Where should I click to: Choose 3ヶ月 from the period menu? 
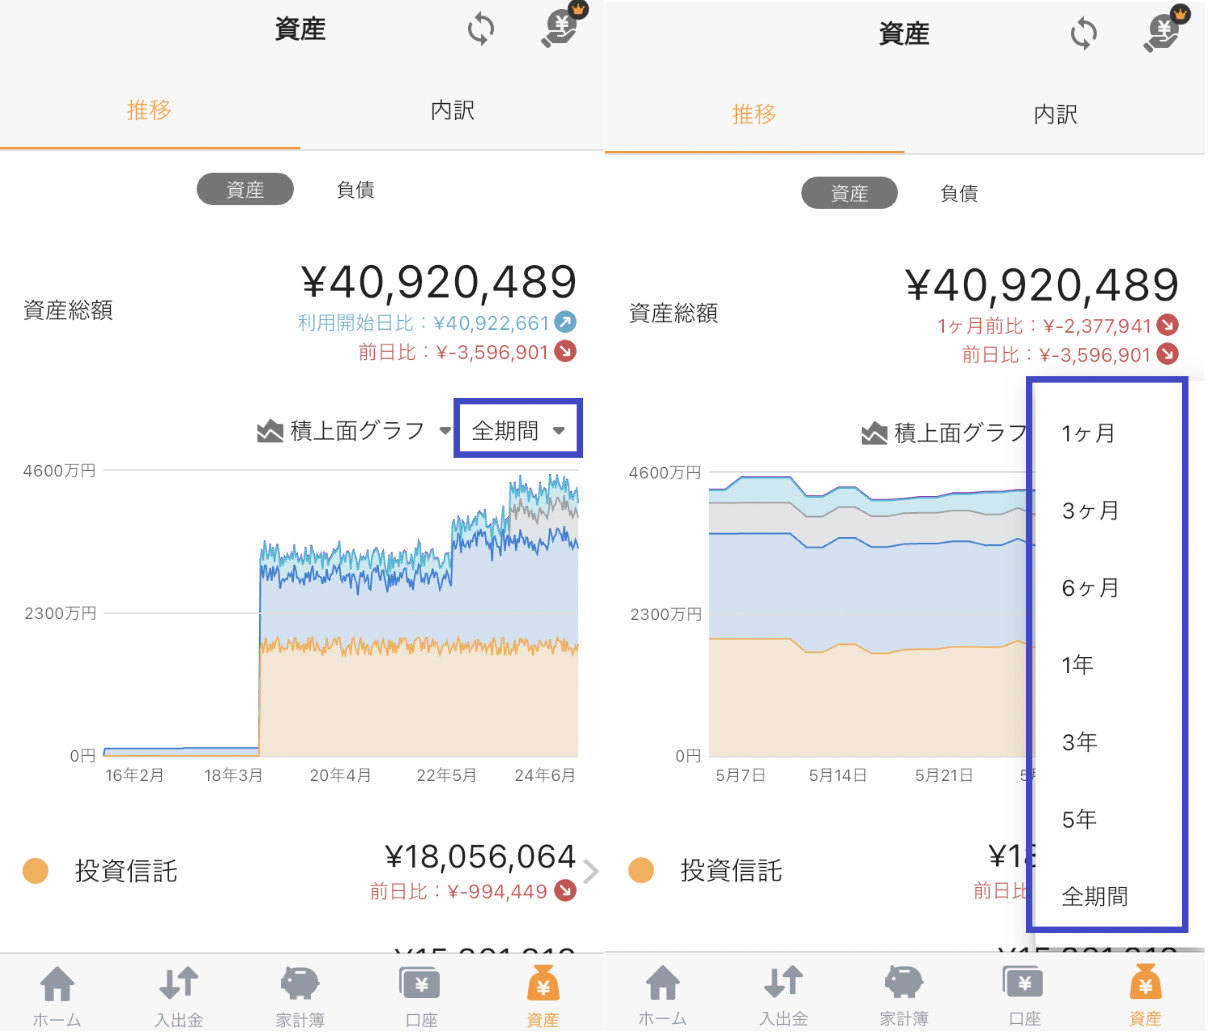click(1091, 511)
